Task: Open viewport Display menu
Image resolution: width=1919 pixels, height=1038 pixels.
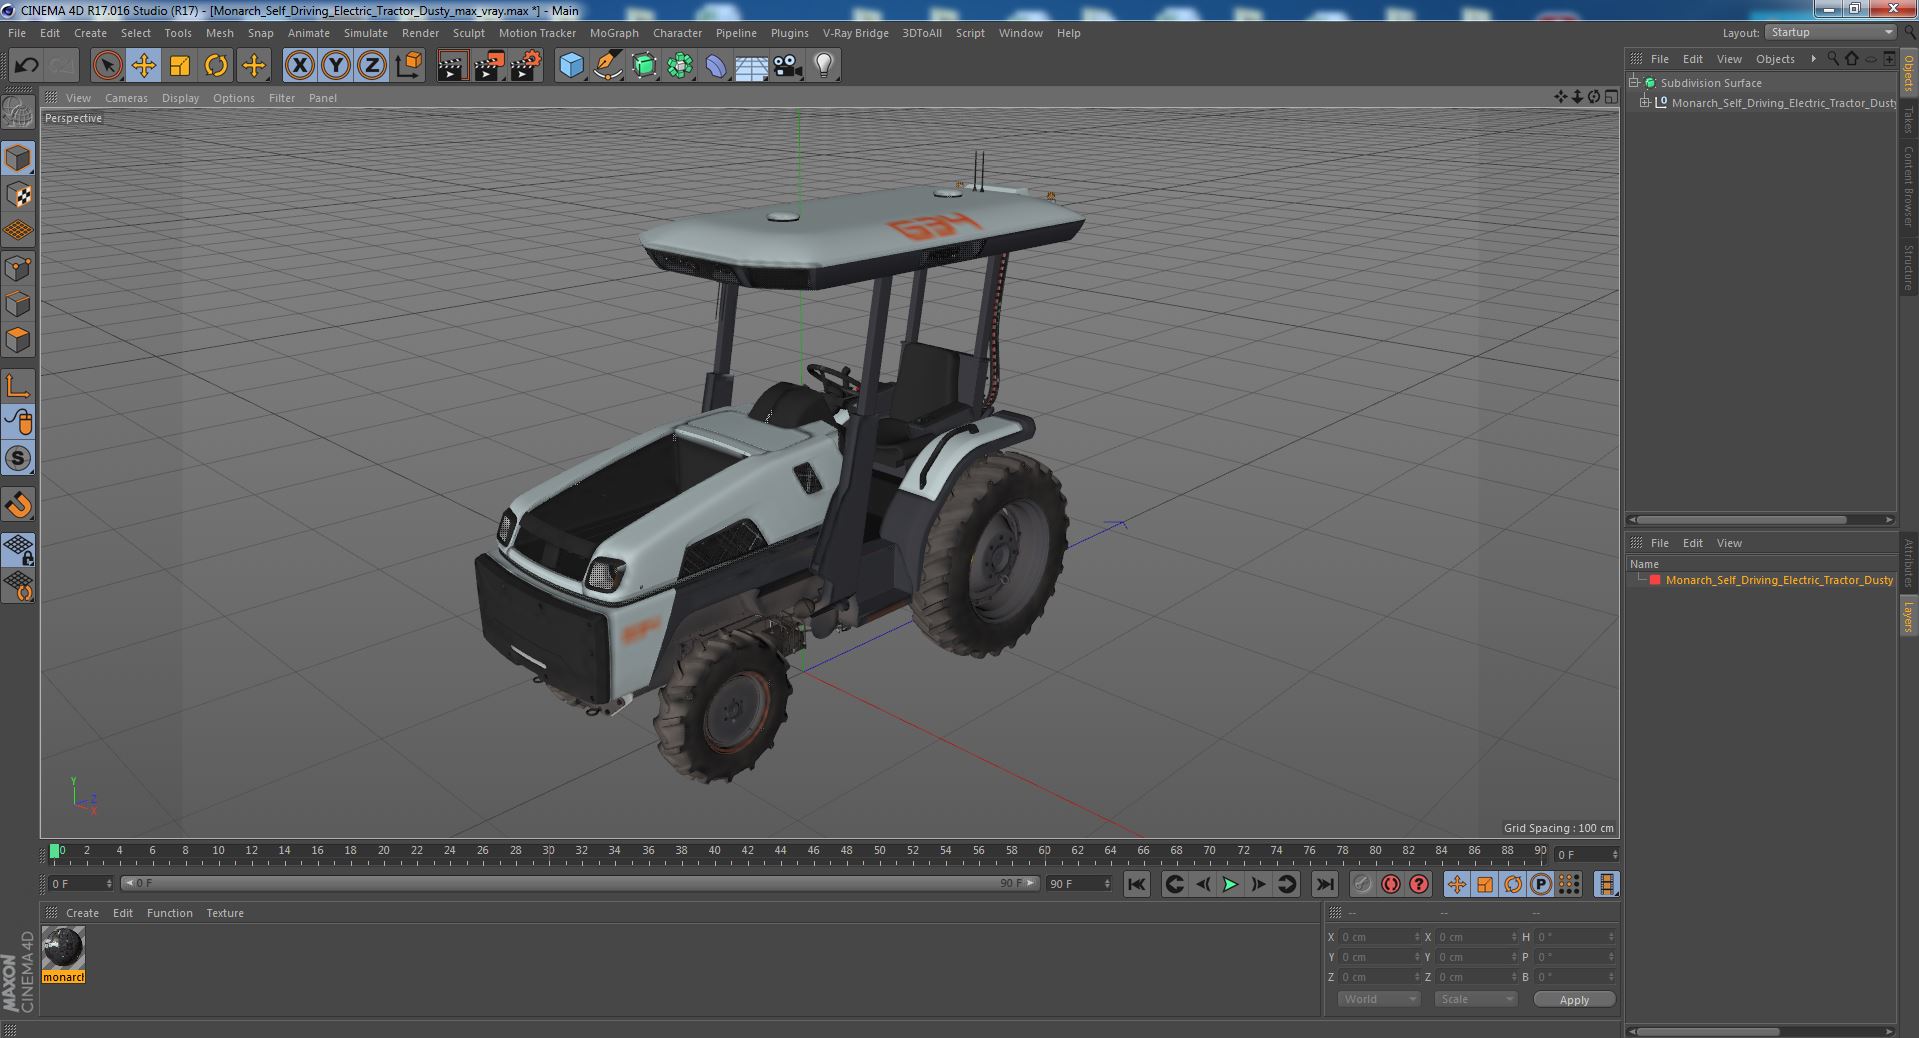Action: (180, 98)
